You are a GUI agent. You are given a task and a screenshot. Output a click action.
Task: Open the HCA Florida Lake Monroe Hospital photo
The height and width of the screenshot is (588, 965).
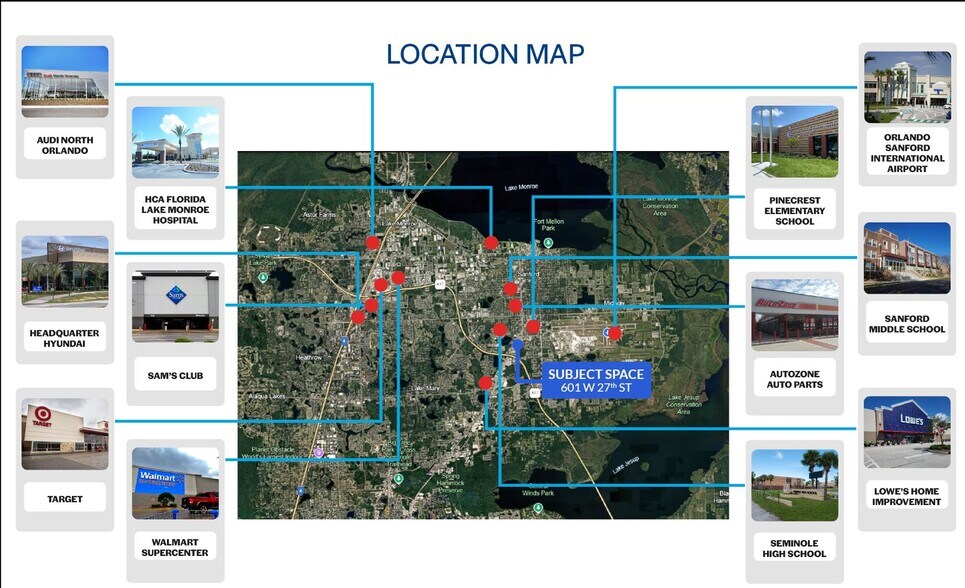tap(175, 142)
